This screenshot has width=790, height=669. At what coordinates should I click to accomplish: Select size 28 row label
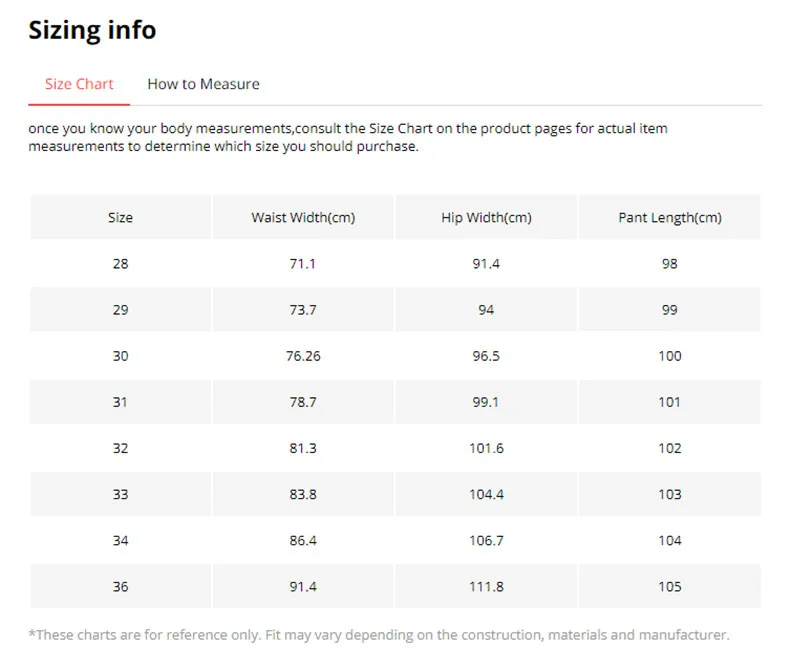(x=120, y=264)
